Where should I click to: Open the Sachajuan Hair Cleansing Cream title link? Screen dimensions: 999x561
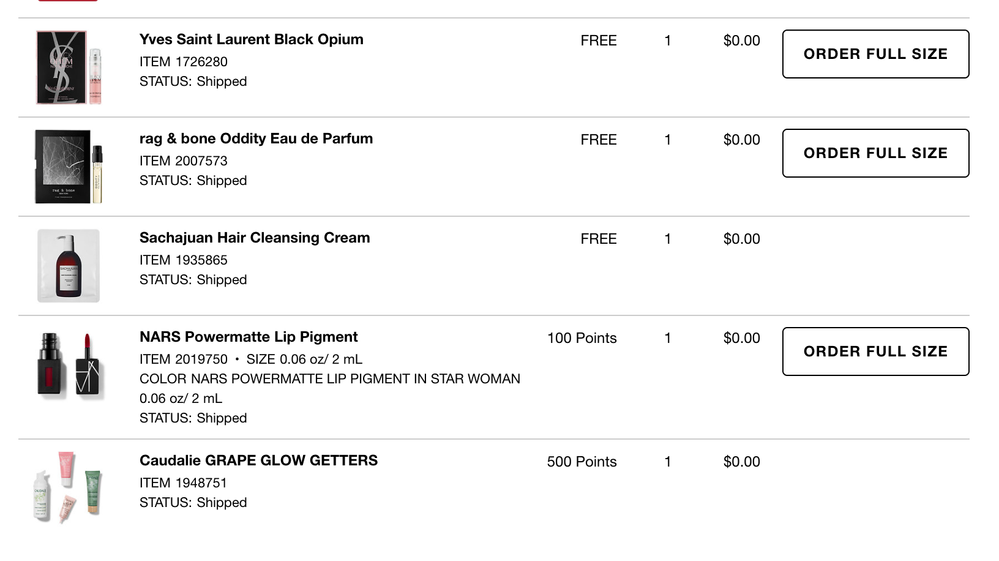[254, 238]
